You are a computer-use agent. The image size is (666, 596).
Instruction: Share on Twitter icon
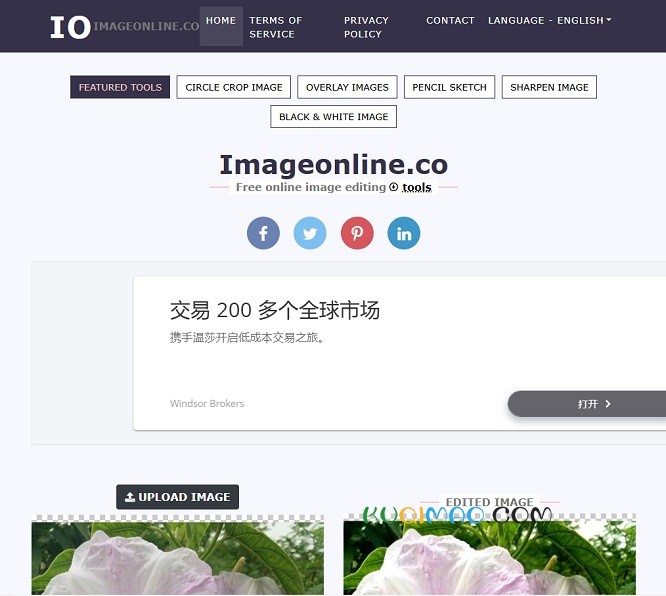pos(310,233)
